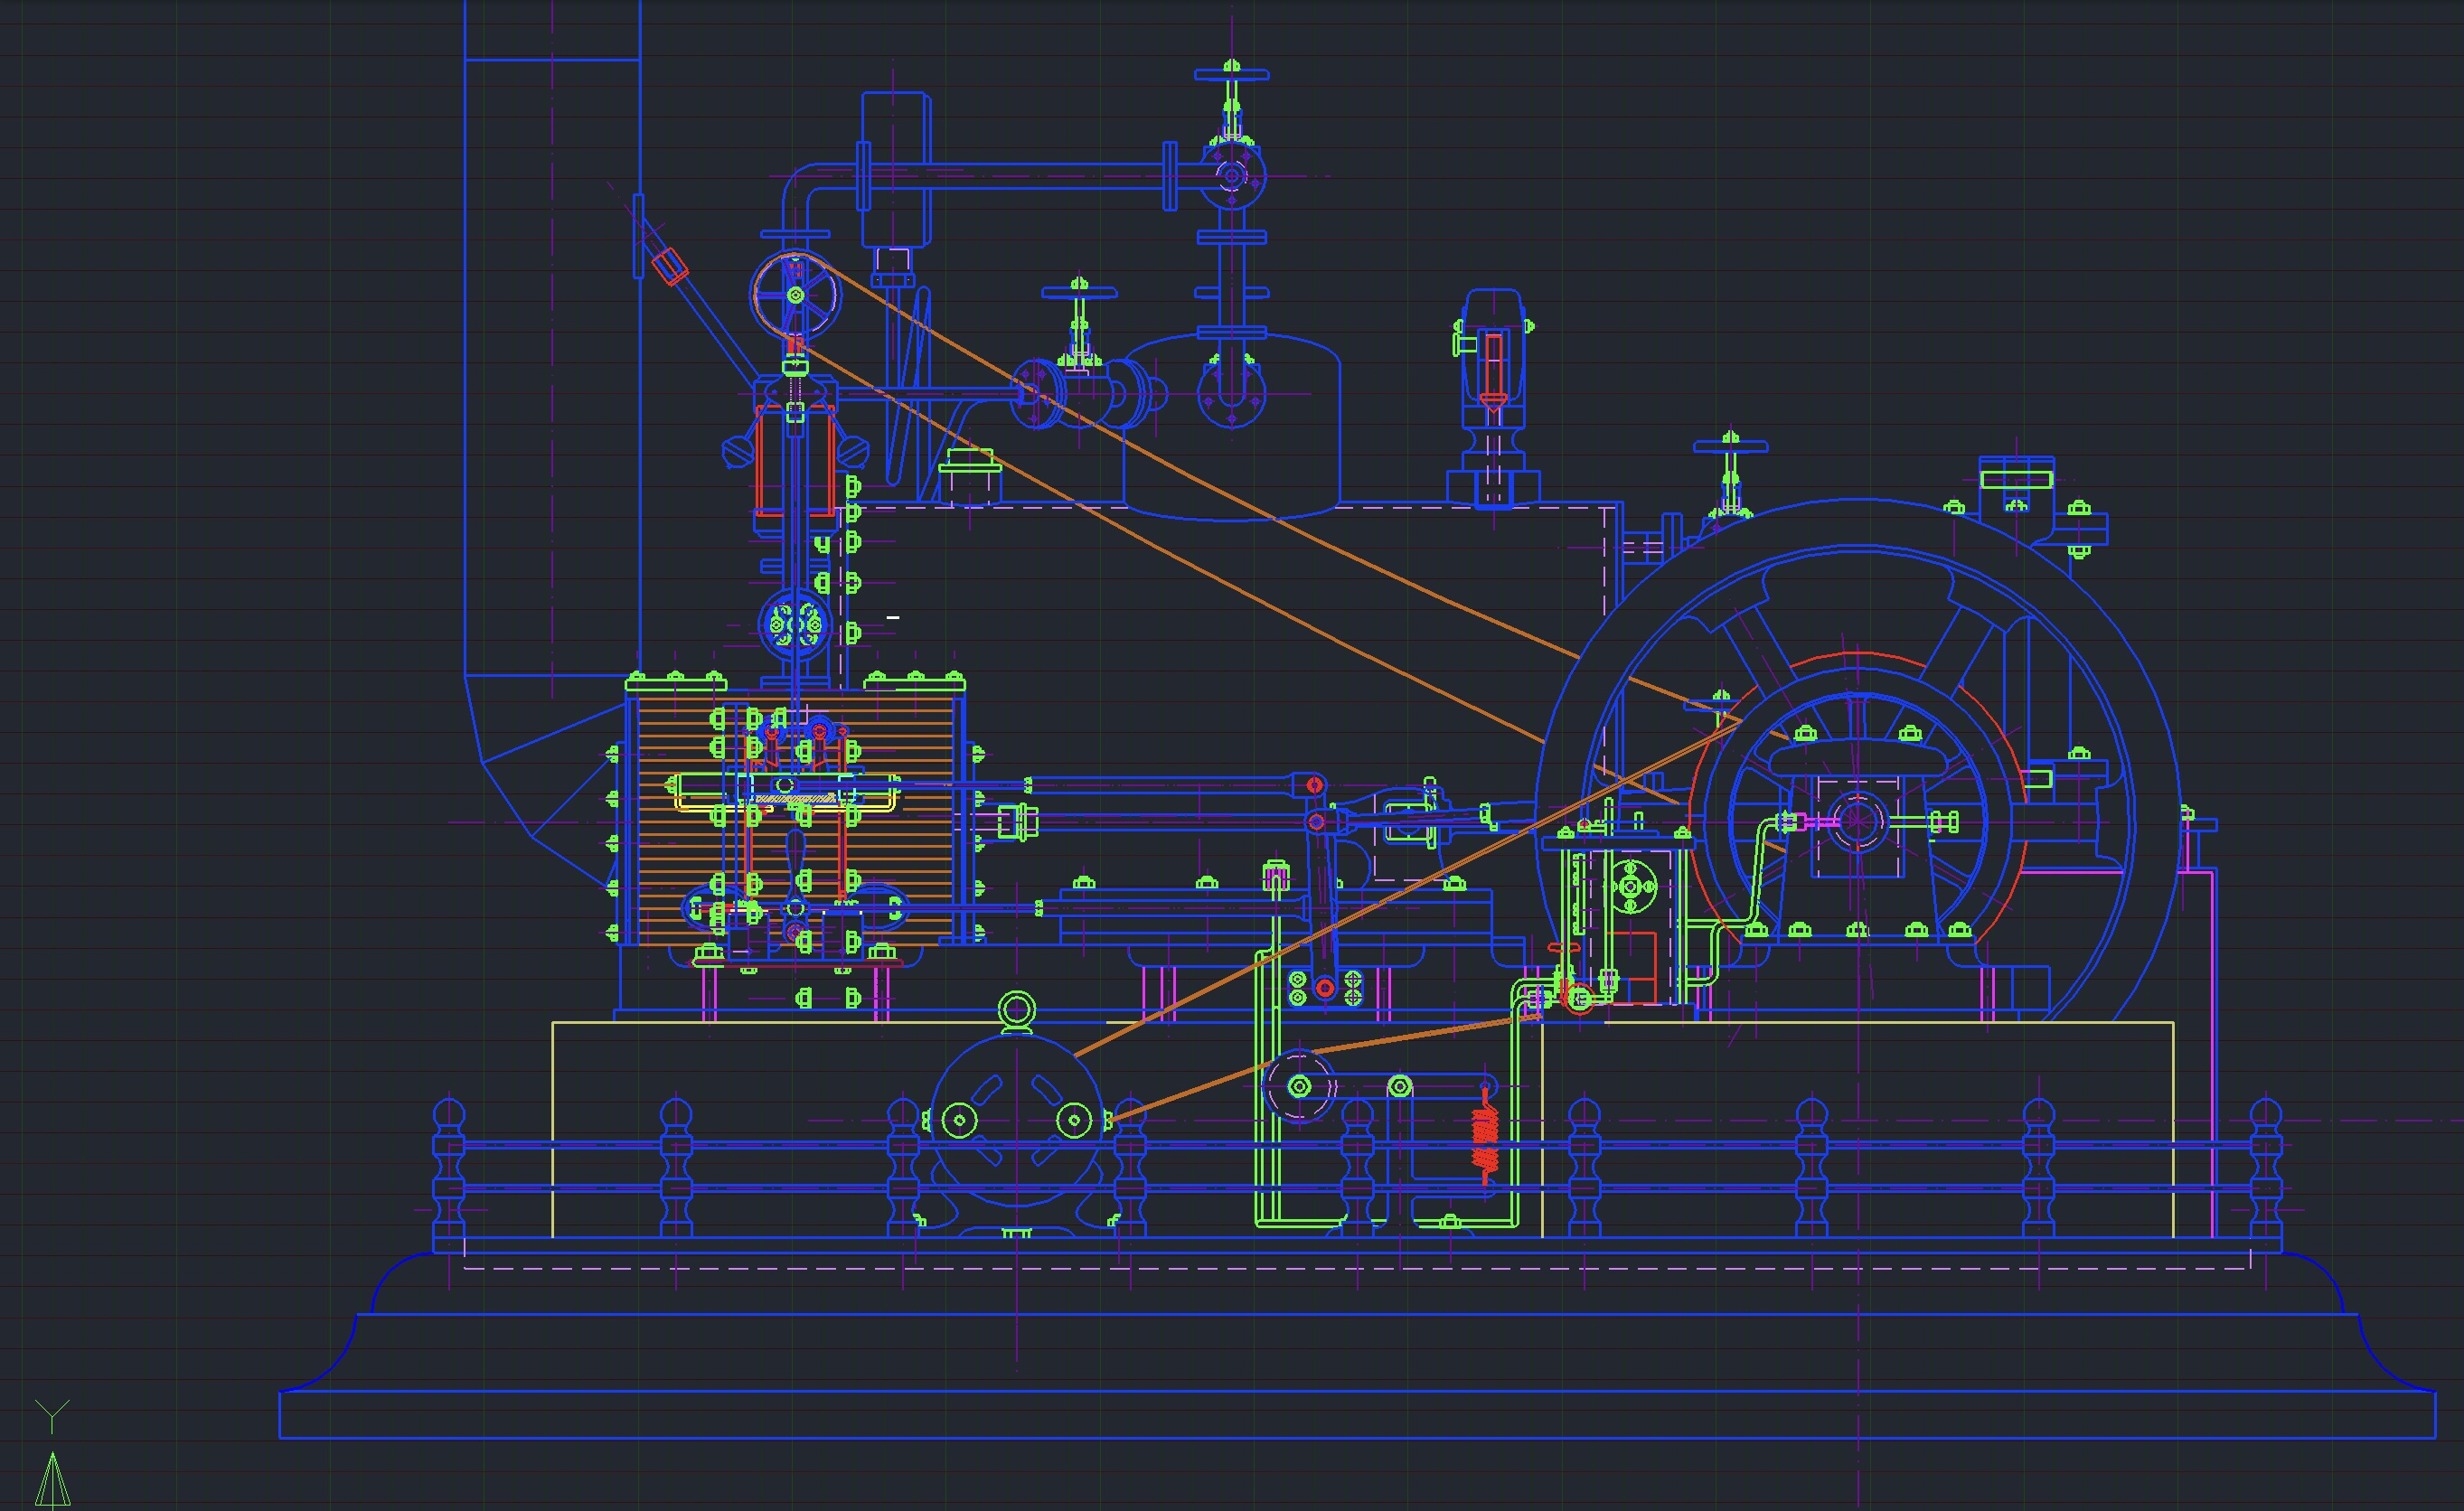Select the left circular terminal on the electric motor
Image resolution: width=2464 pixels, height=1511 pixels.
pos(959,1121)
